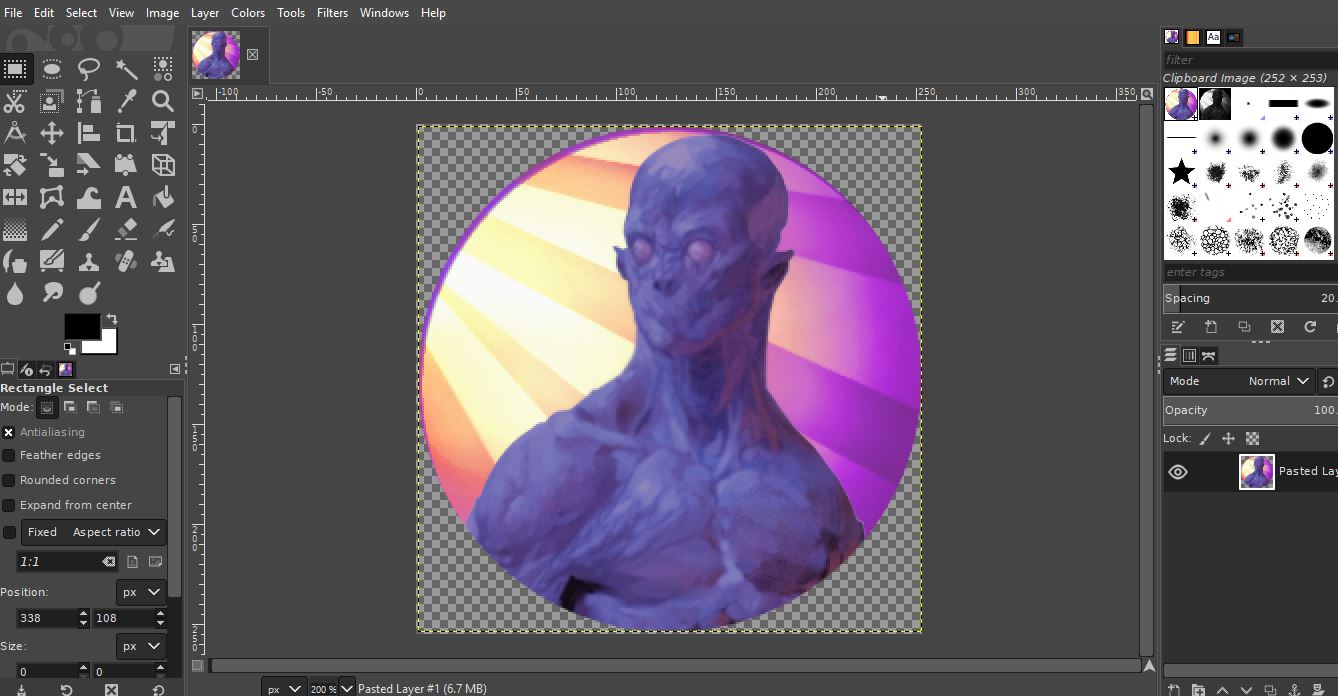The width and height of the screenshot is (1338, 696).
Task: Hide the Pasted Layer using eye icon
Action: (x=1178, y=472)
